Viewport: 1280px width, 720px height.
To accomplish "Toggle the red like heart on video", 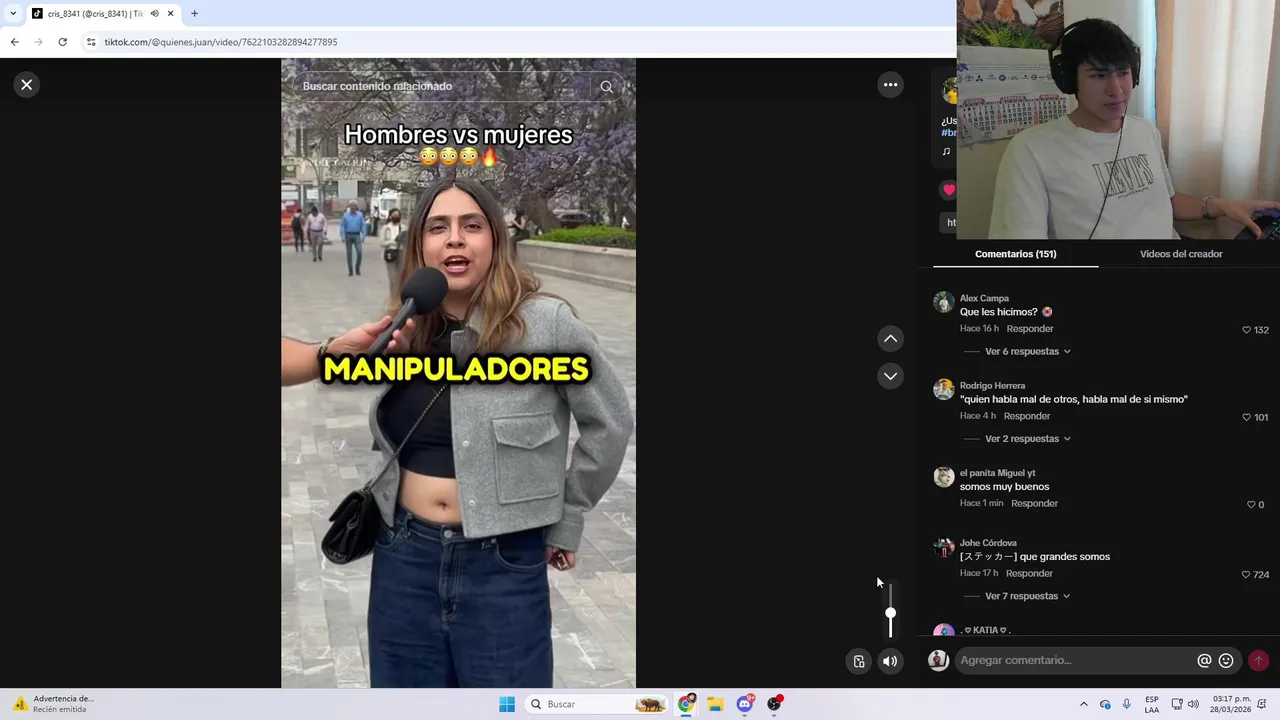I will click(949, 190).
